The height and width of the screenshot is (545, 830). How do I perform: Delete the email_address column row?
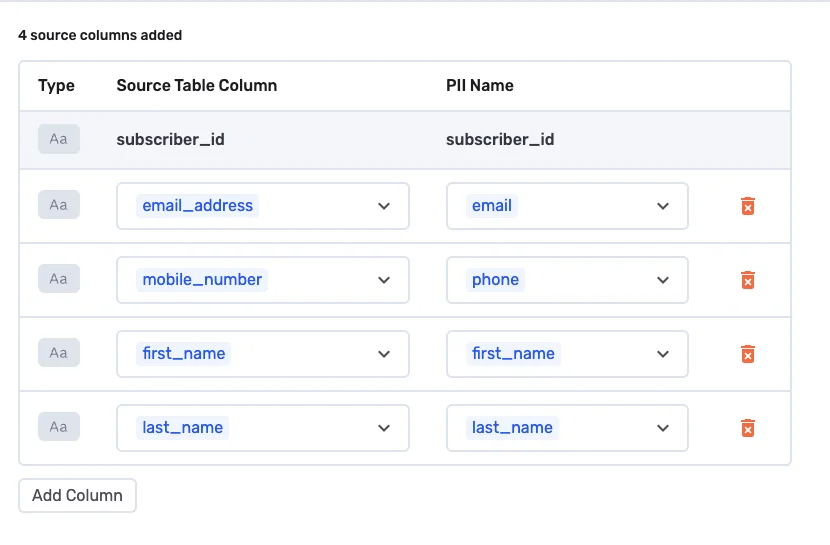pyautogui.click(x=747, y=206)
